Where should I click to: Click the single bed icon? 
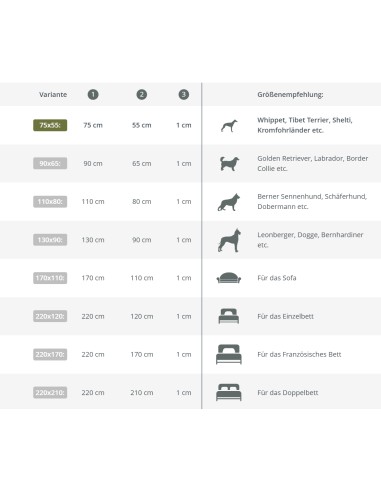click(229, 316)
